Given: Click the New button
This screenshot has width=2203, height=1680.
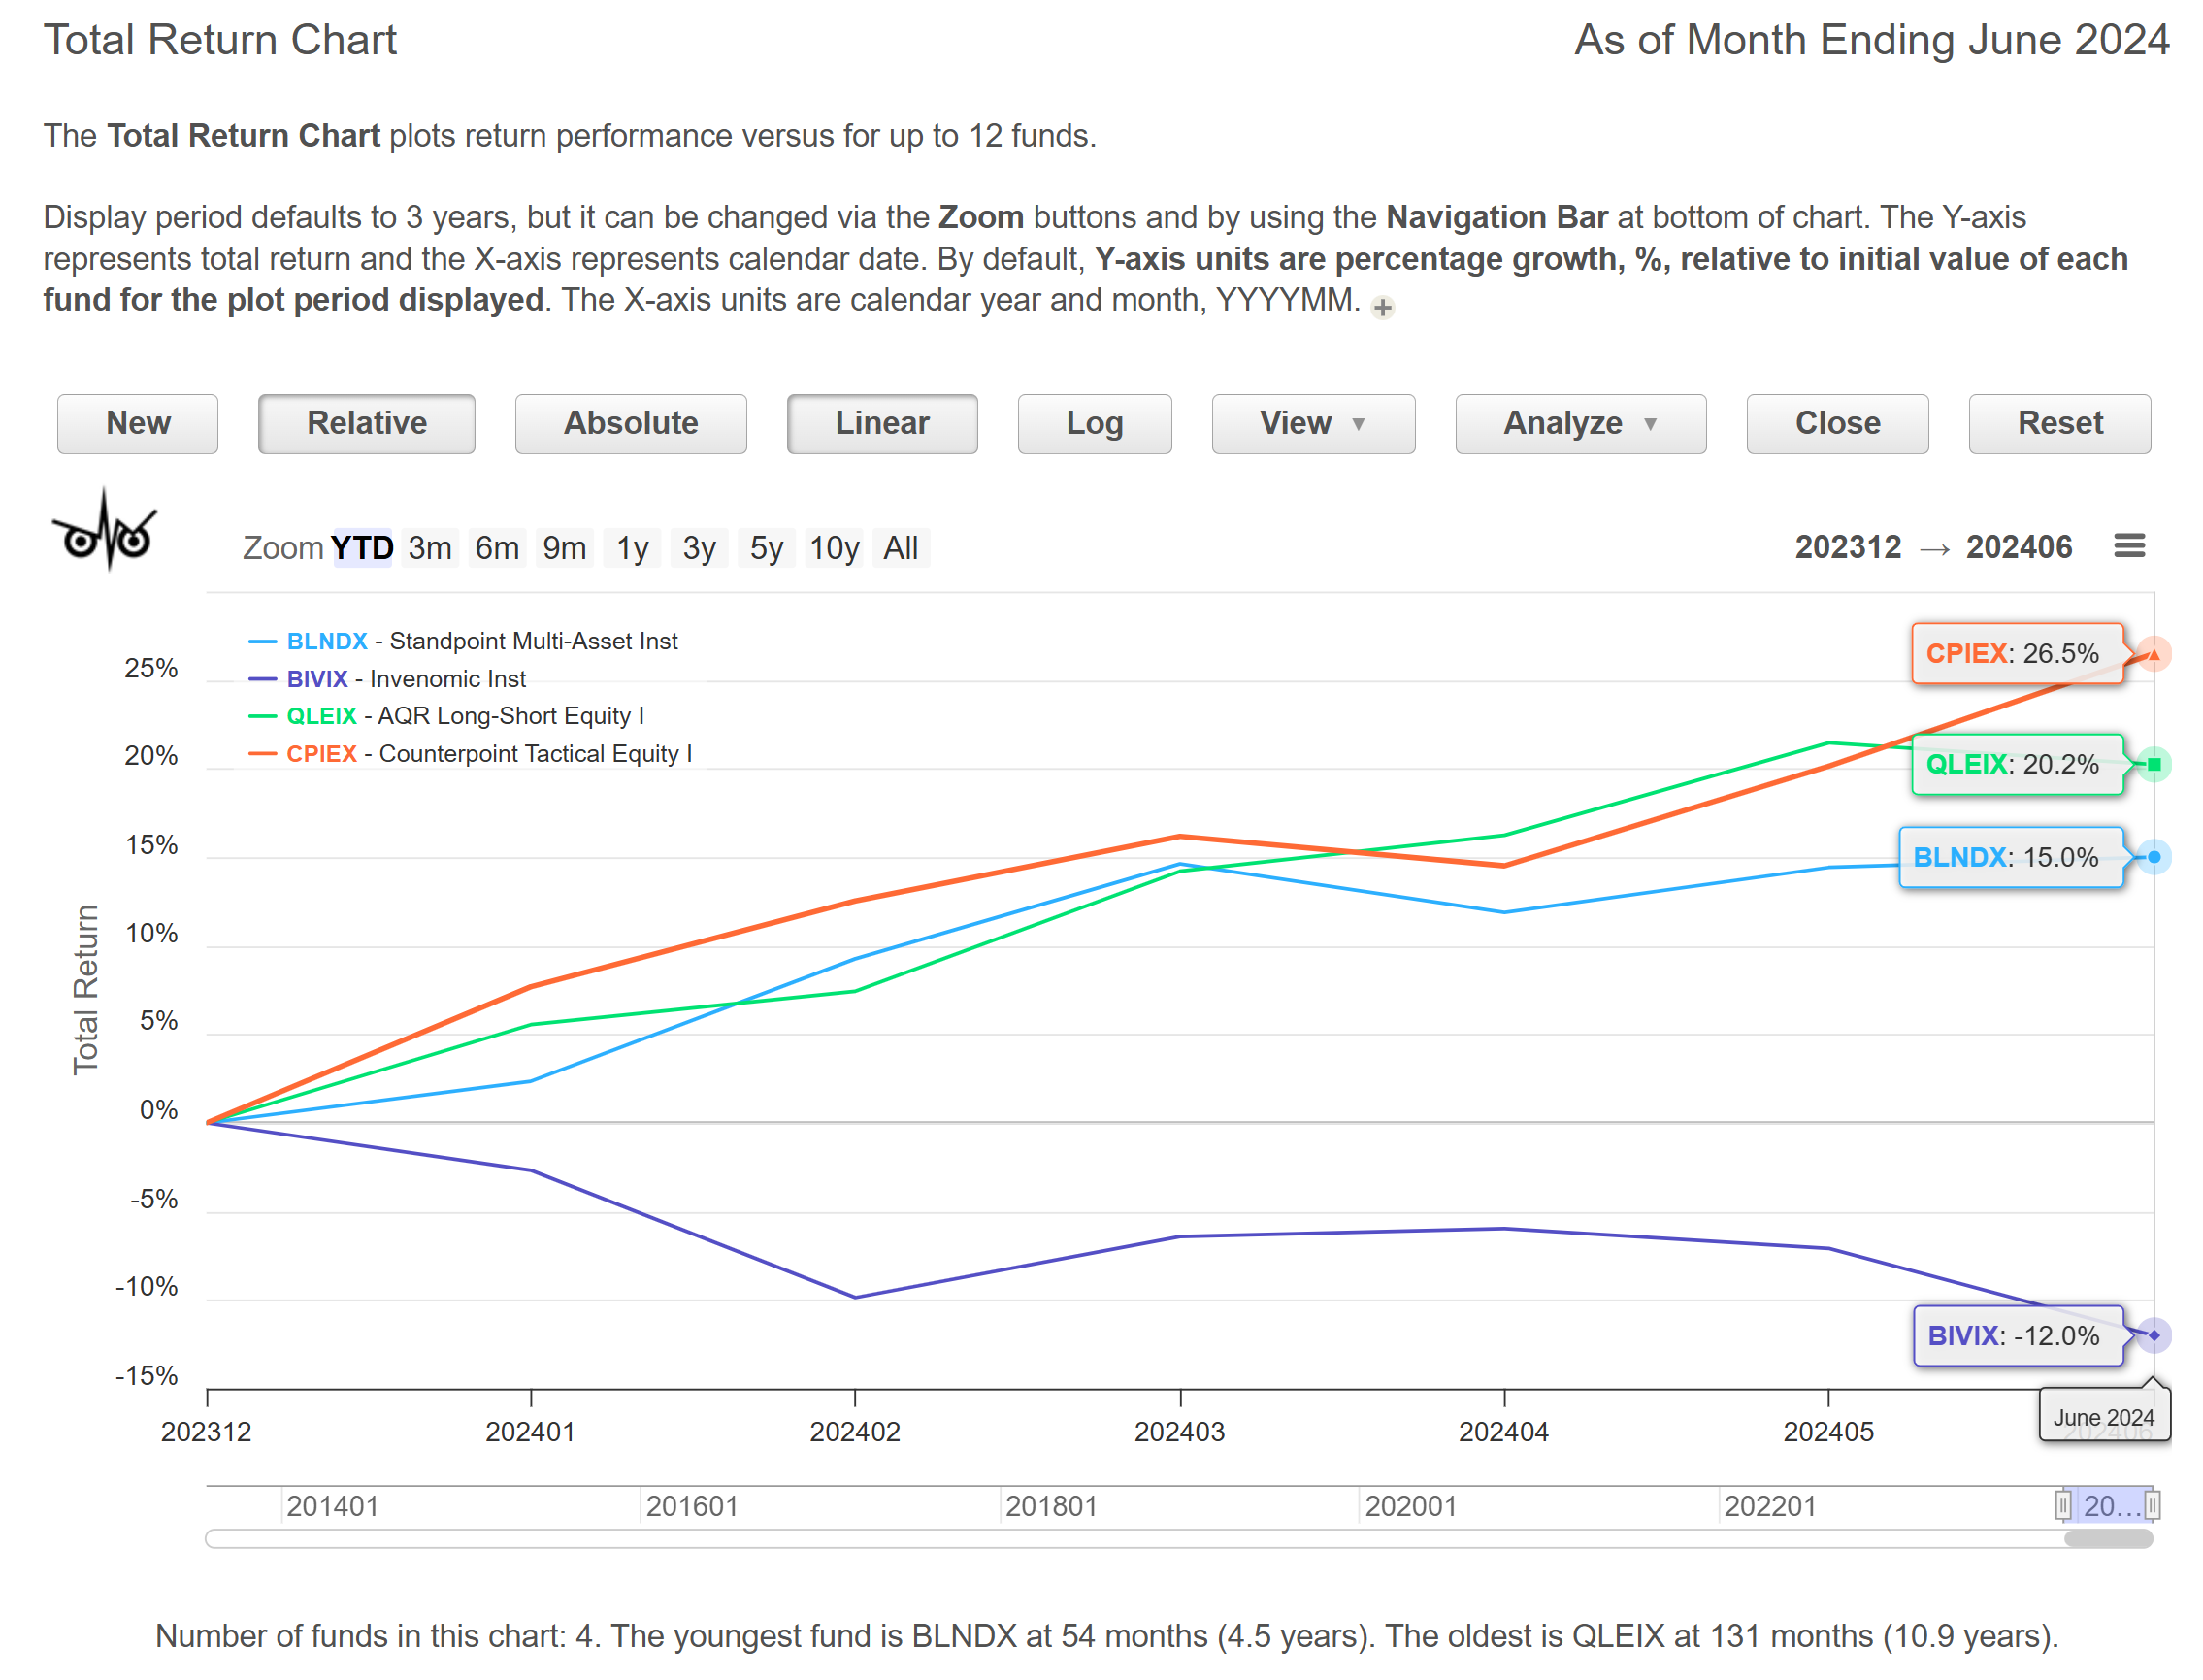Looking at the screenshot, I should pos(138,423).
